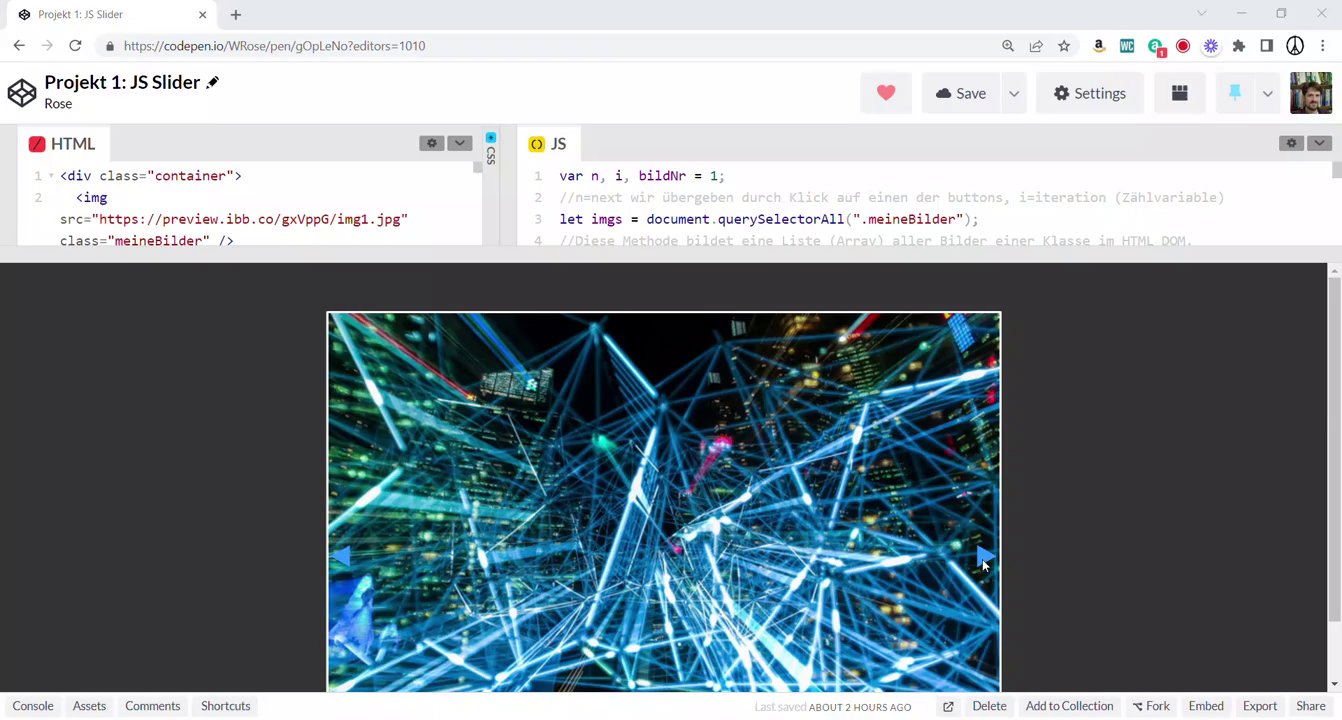Focus the browser address bar URL
The width and height of the screenshot is (1342, 720).
coord(274,46)
